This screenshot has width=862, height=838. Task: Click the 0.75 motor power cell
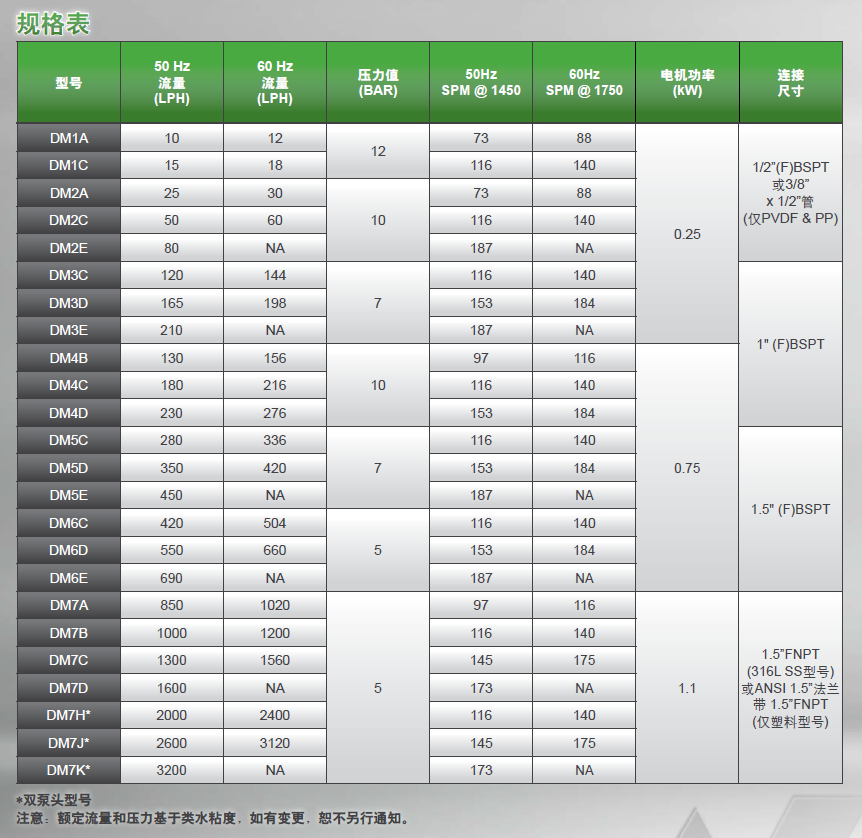(x=687, y=468)
